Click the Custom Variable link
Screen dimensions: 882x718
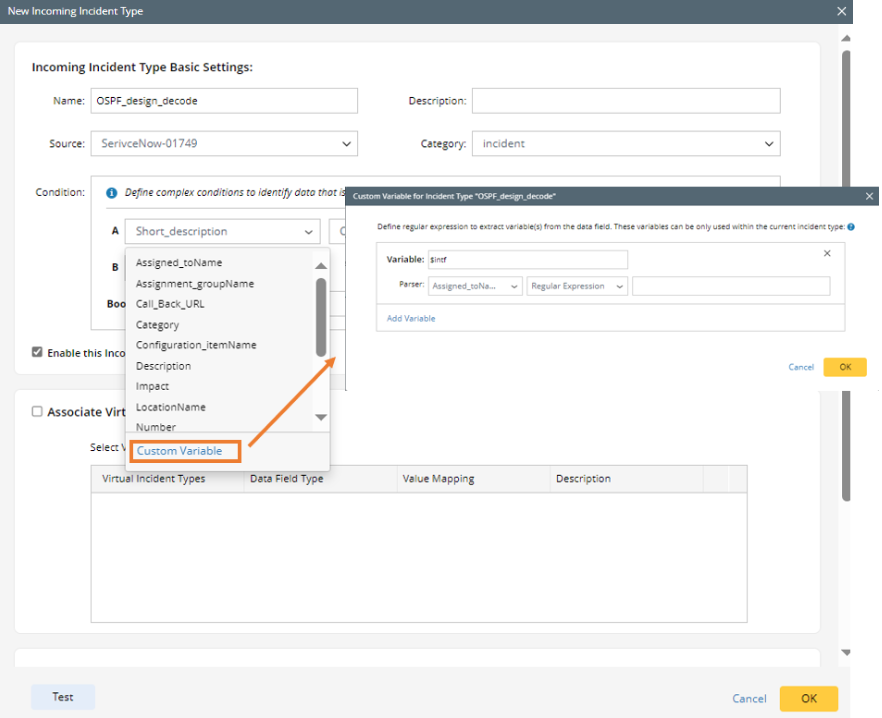180,451
